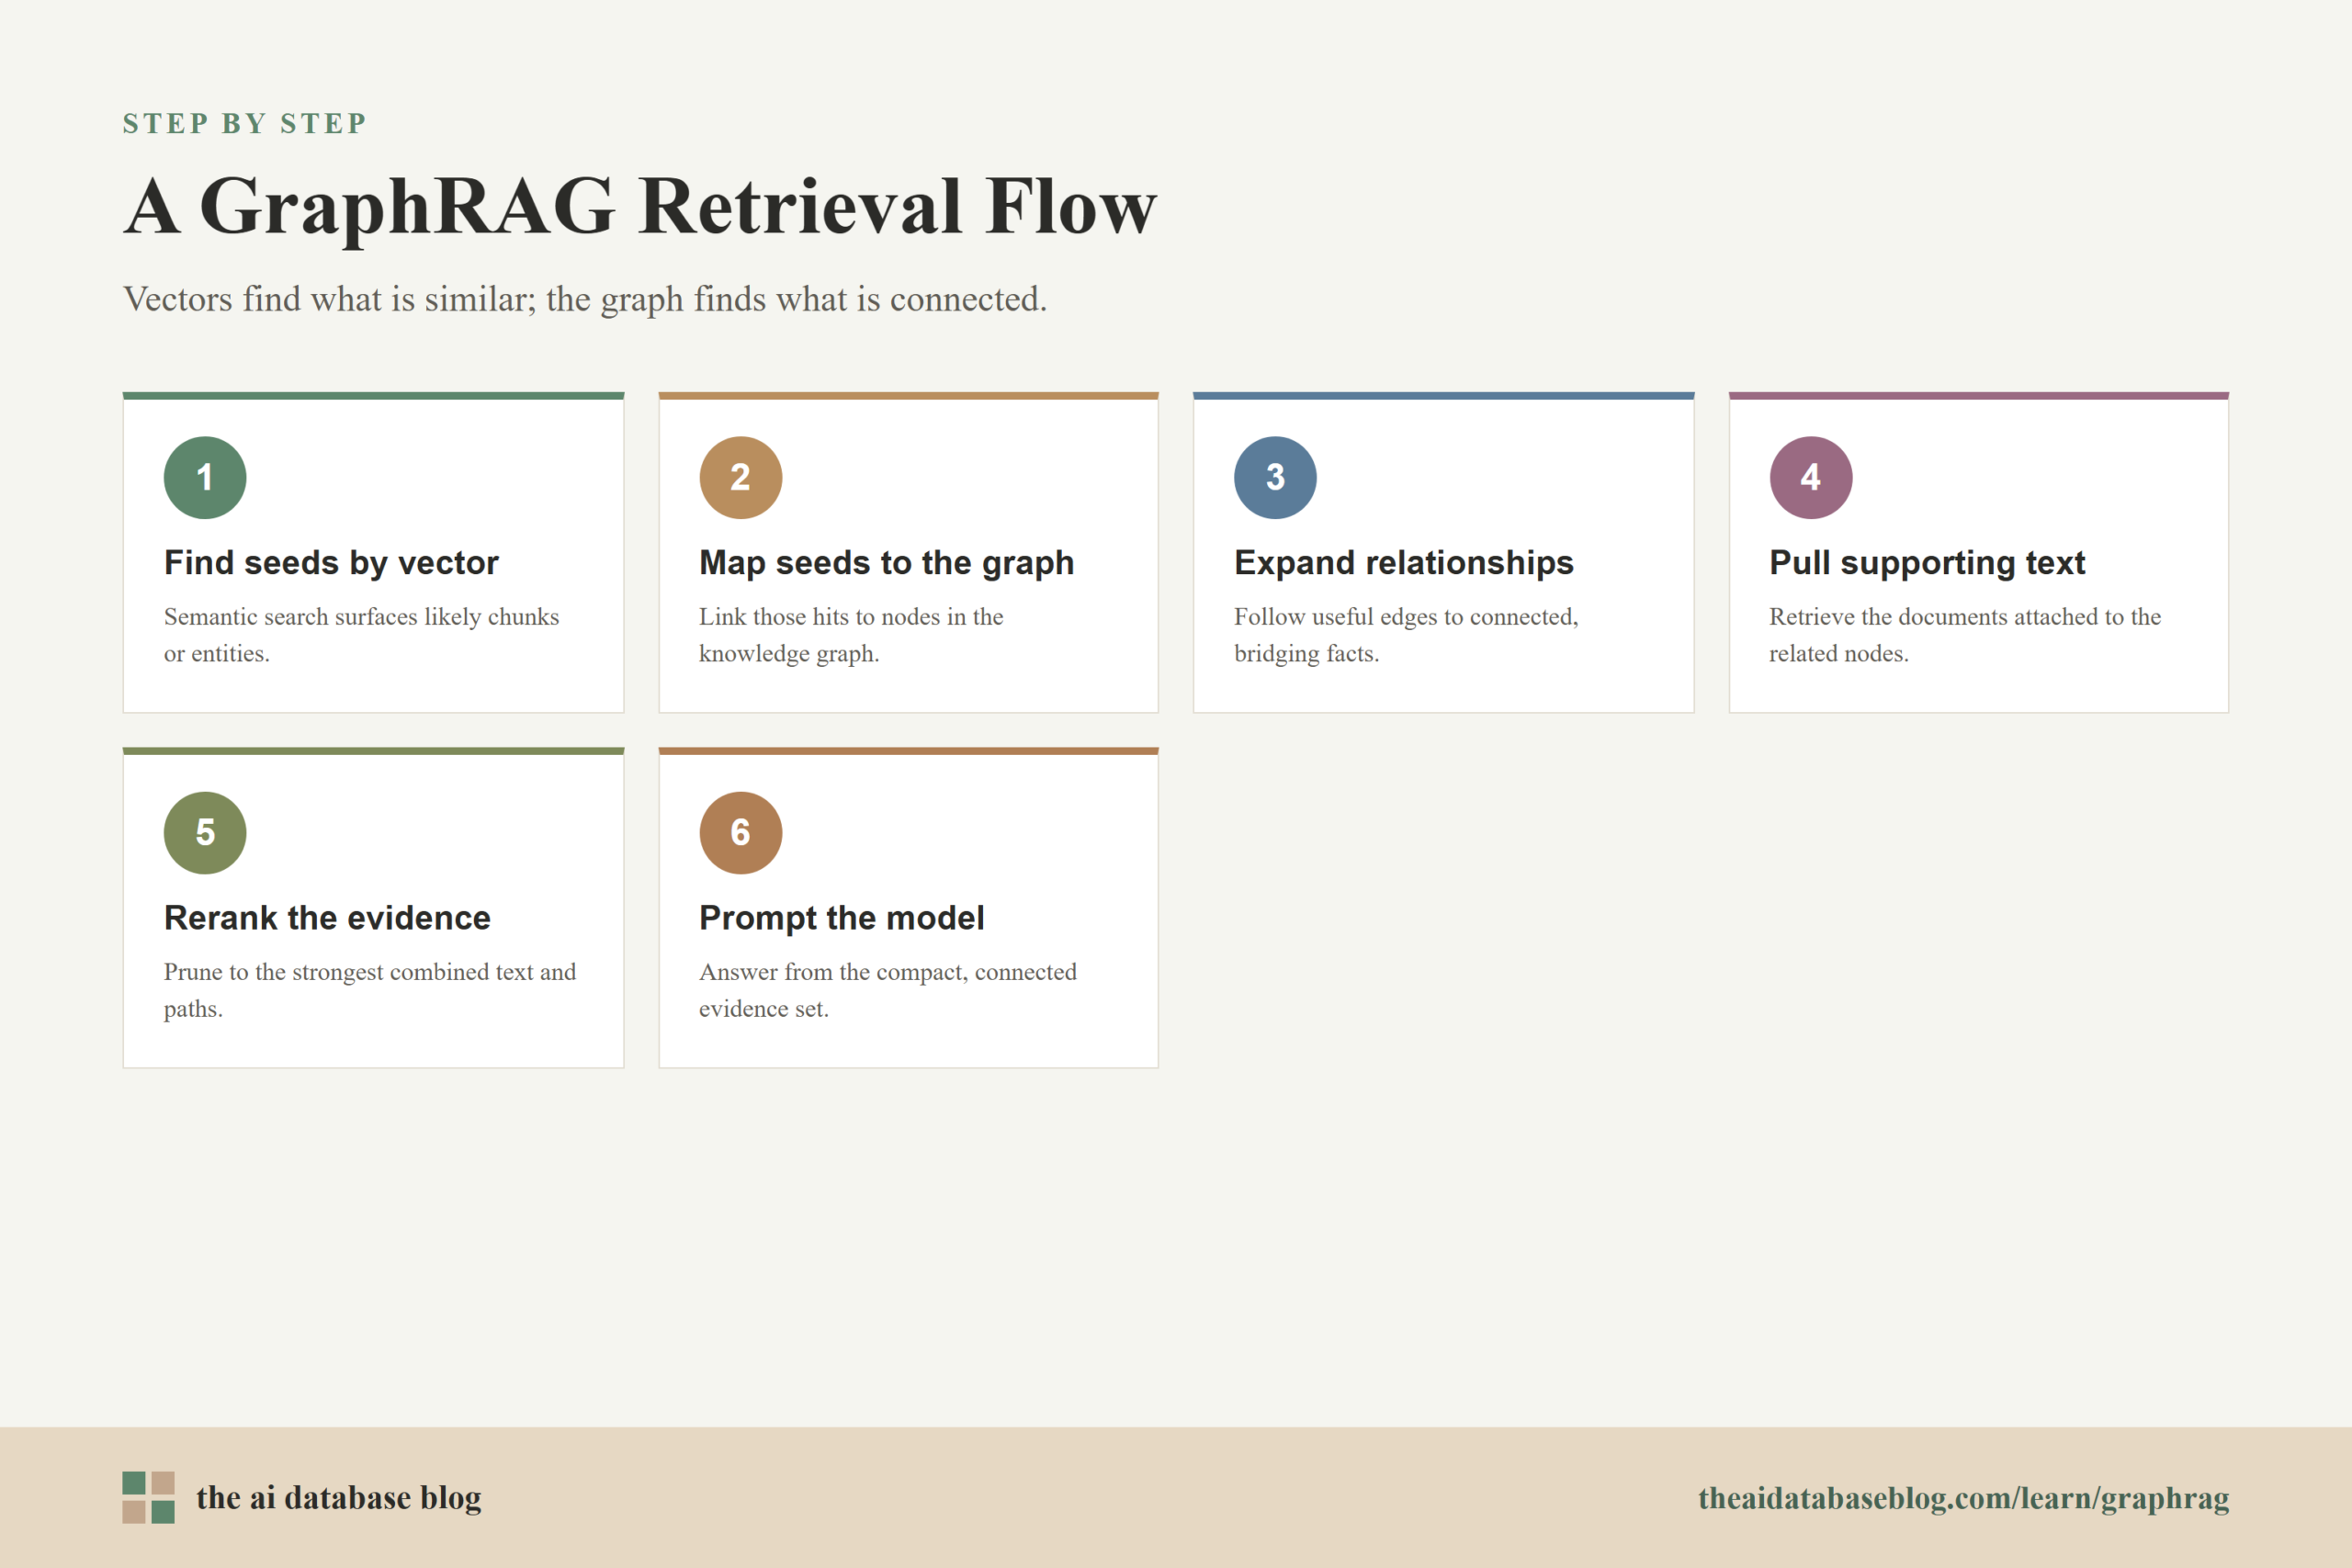Click 'Answer from the compact, connected' description

tap(888, 990)
